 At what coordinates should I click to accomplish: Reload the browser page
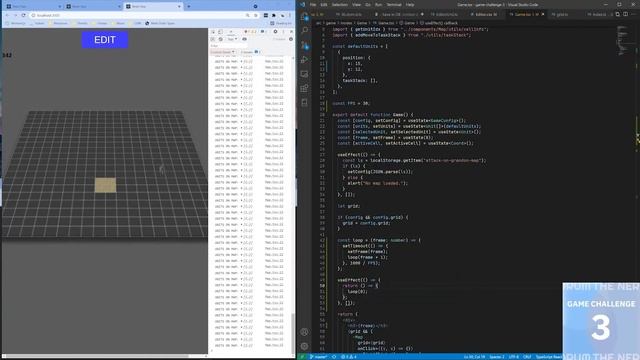[x=23, y=15]
